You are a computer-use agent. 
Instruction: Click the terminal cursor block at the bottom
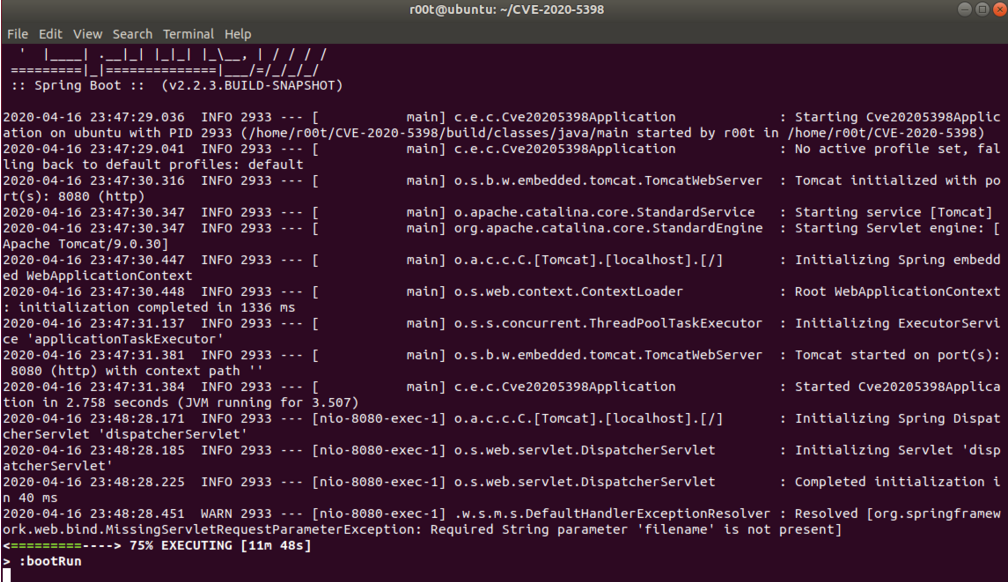[6, 575]
